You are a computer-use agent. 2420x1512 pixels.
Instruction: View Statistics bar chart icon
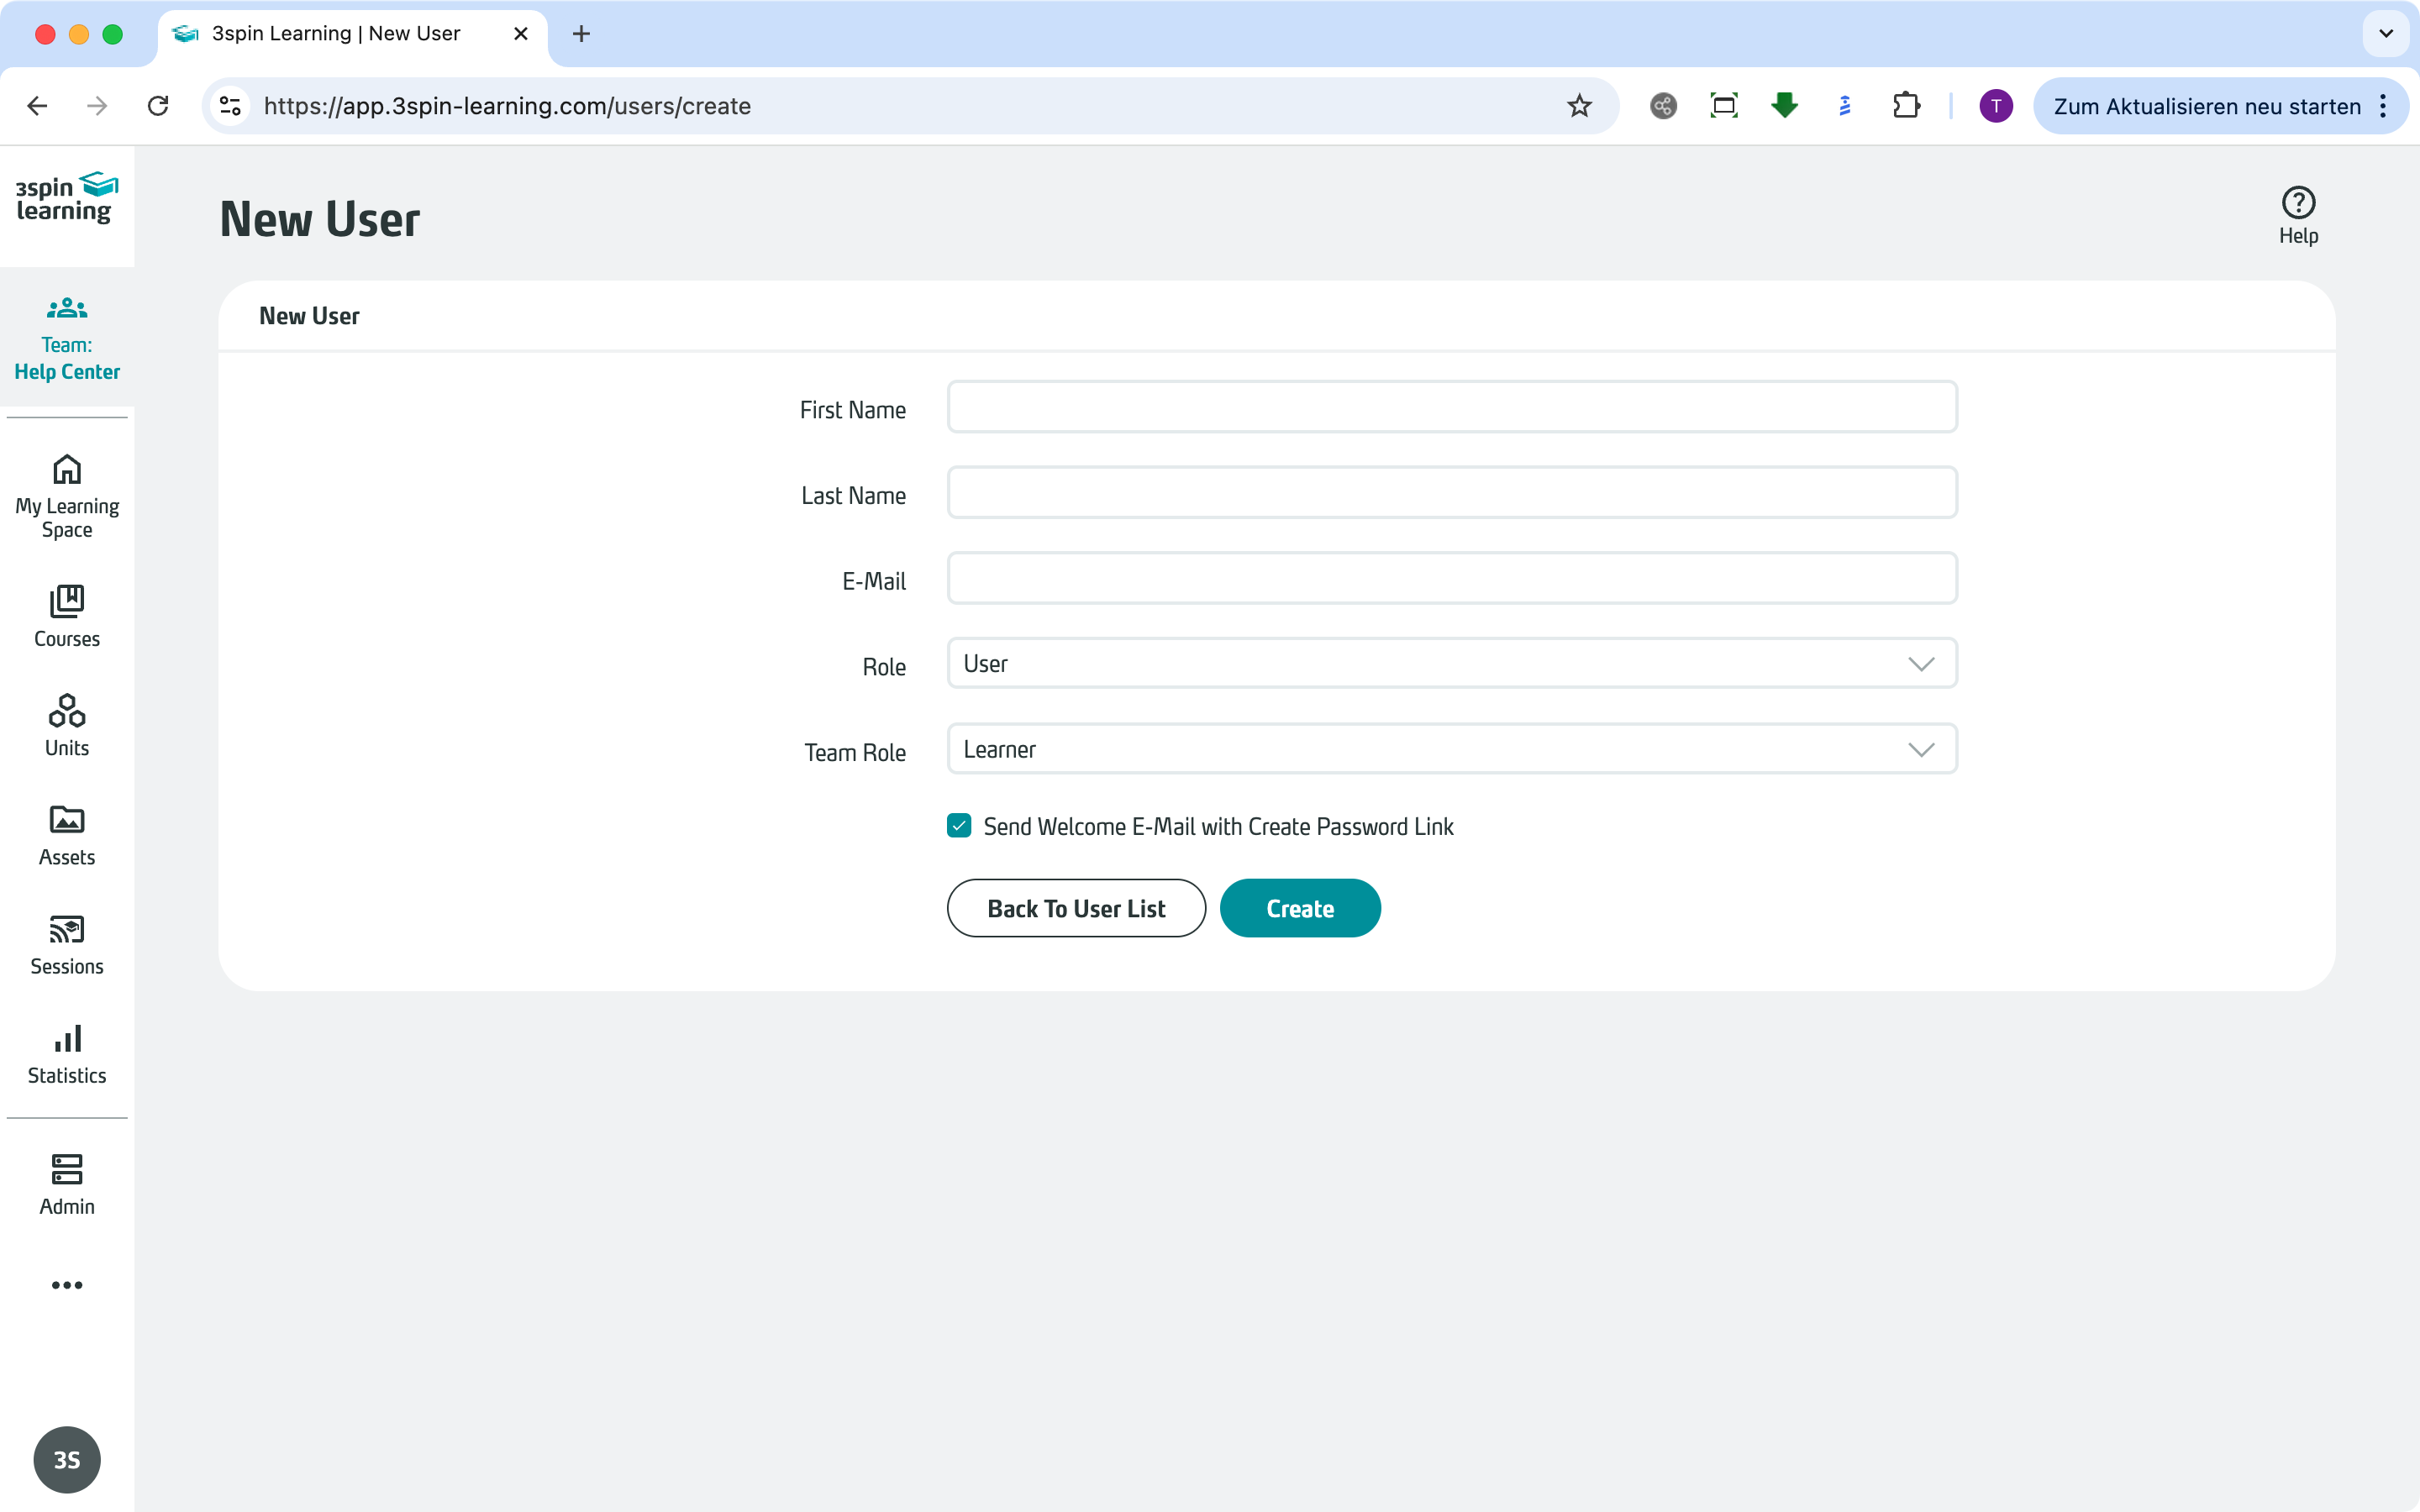67,1040
